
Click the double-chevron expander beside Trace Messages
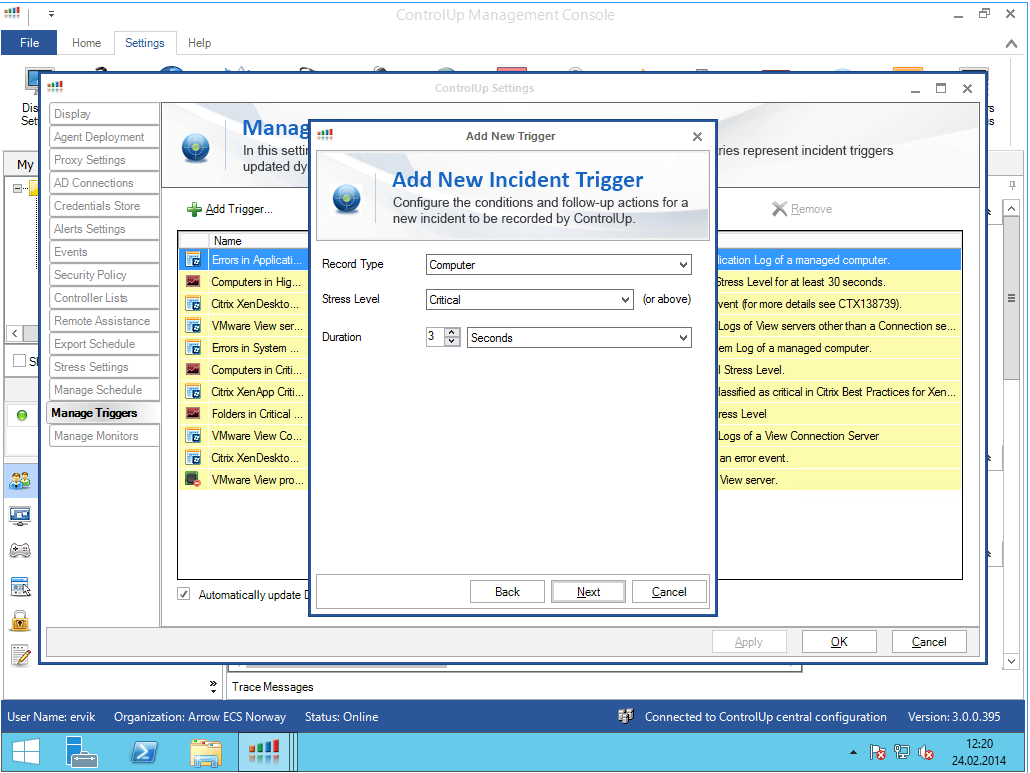click(213, 686)
